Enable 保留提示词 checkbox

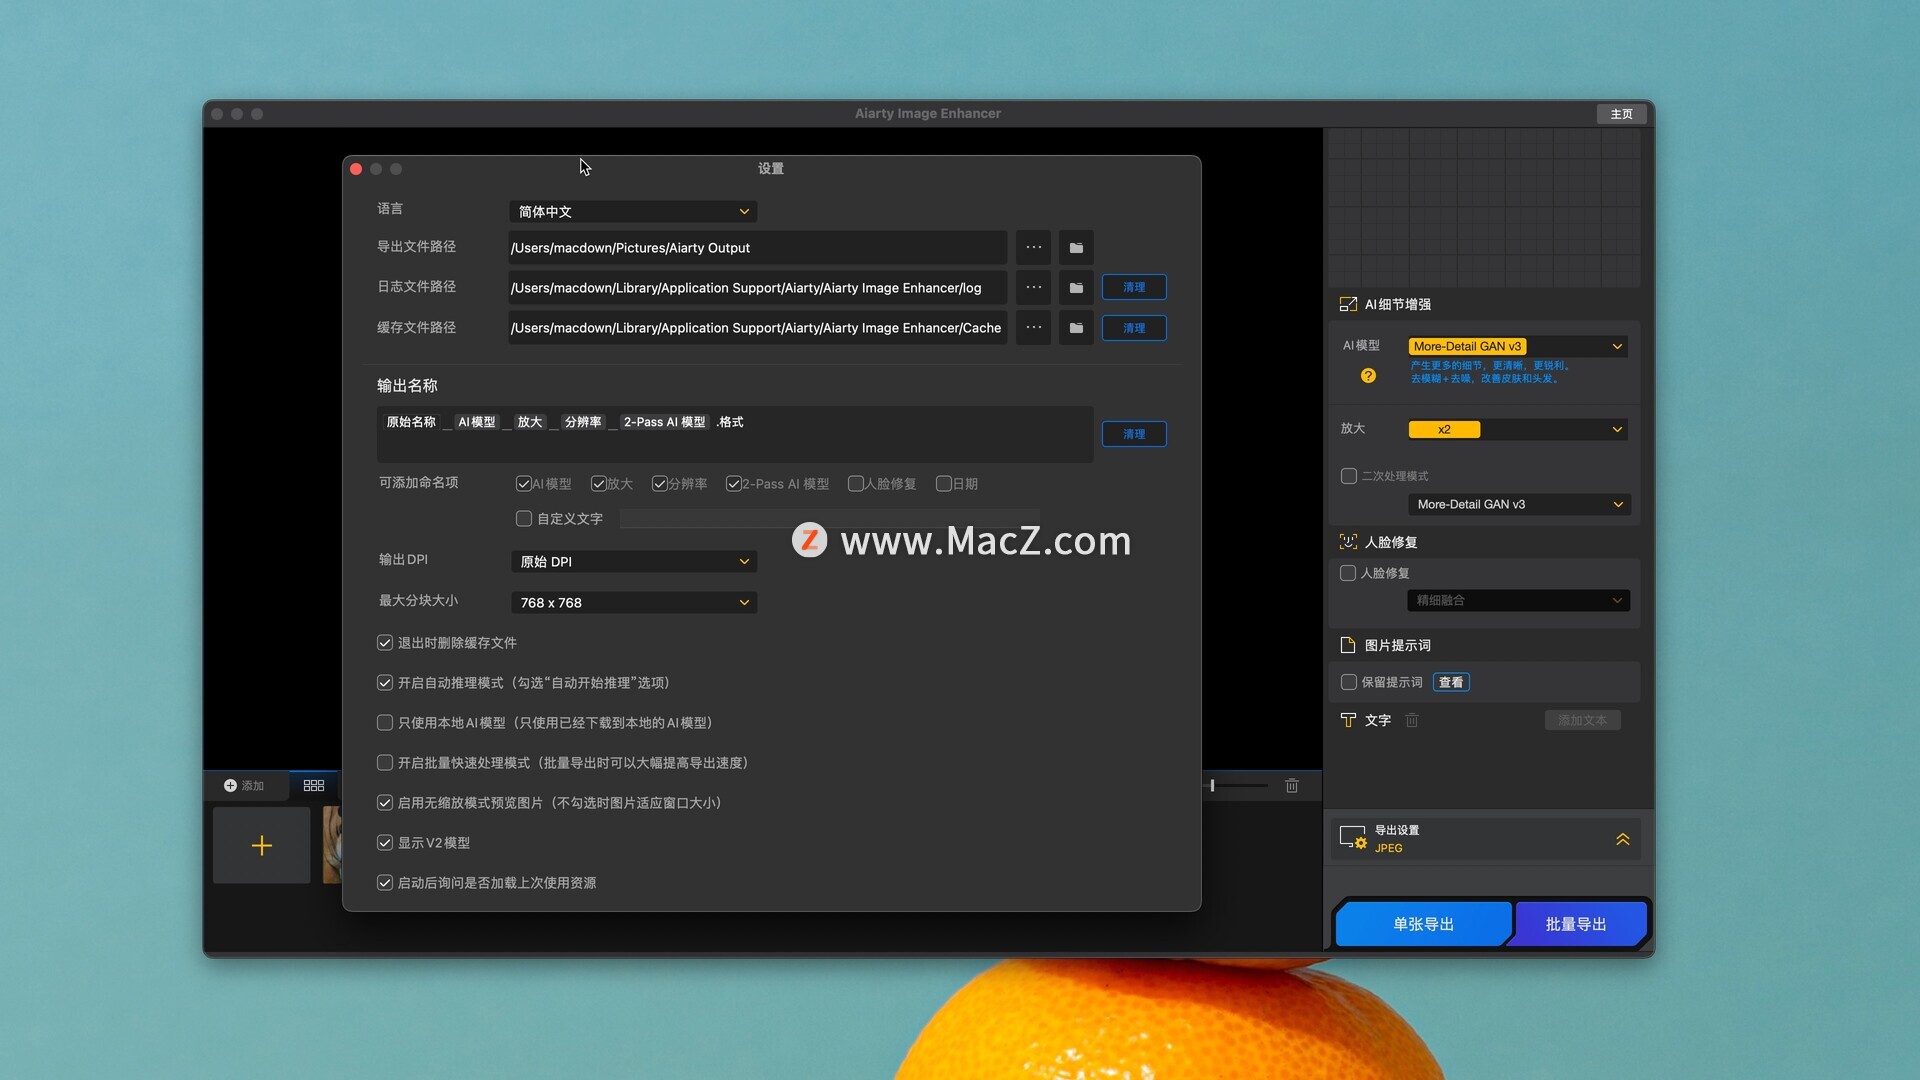tap(1348, 682)
